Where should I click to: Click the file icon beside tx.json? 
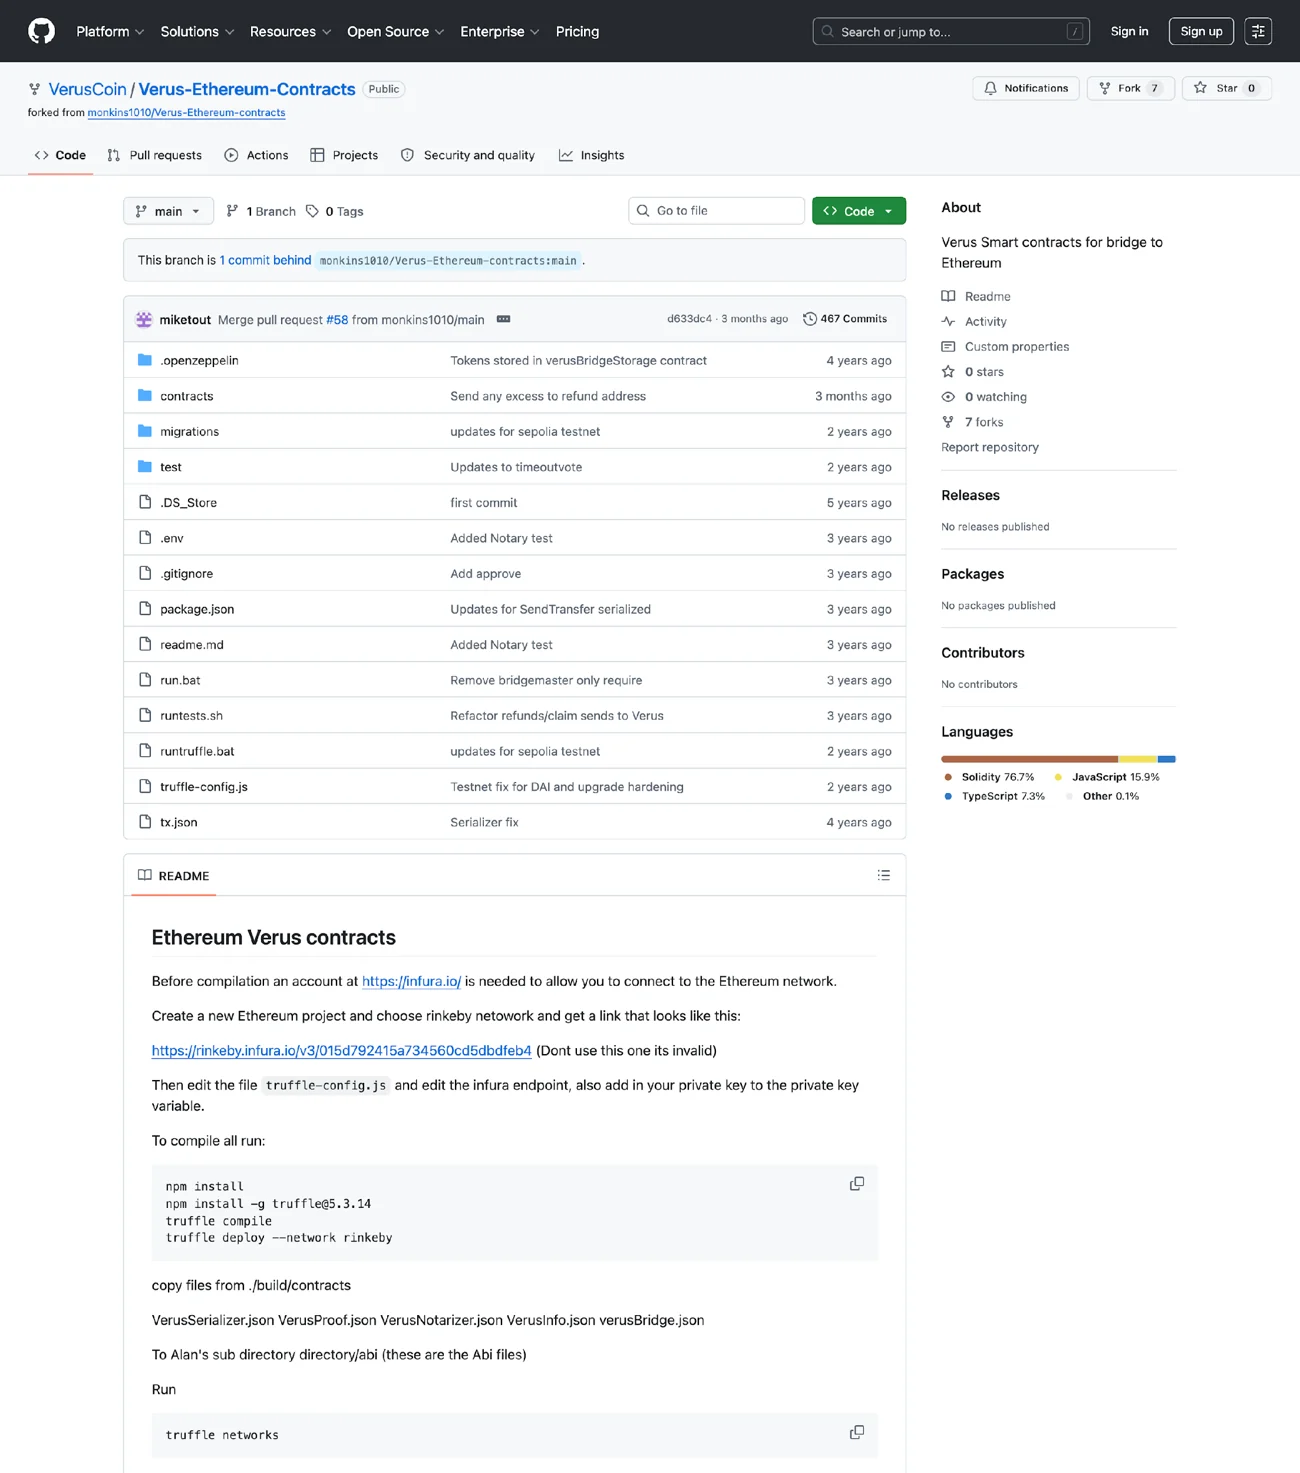(x=145, y=822)
